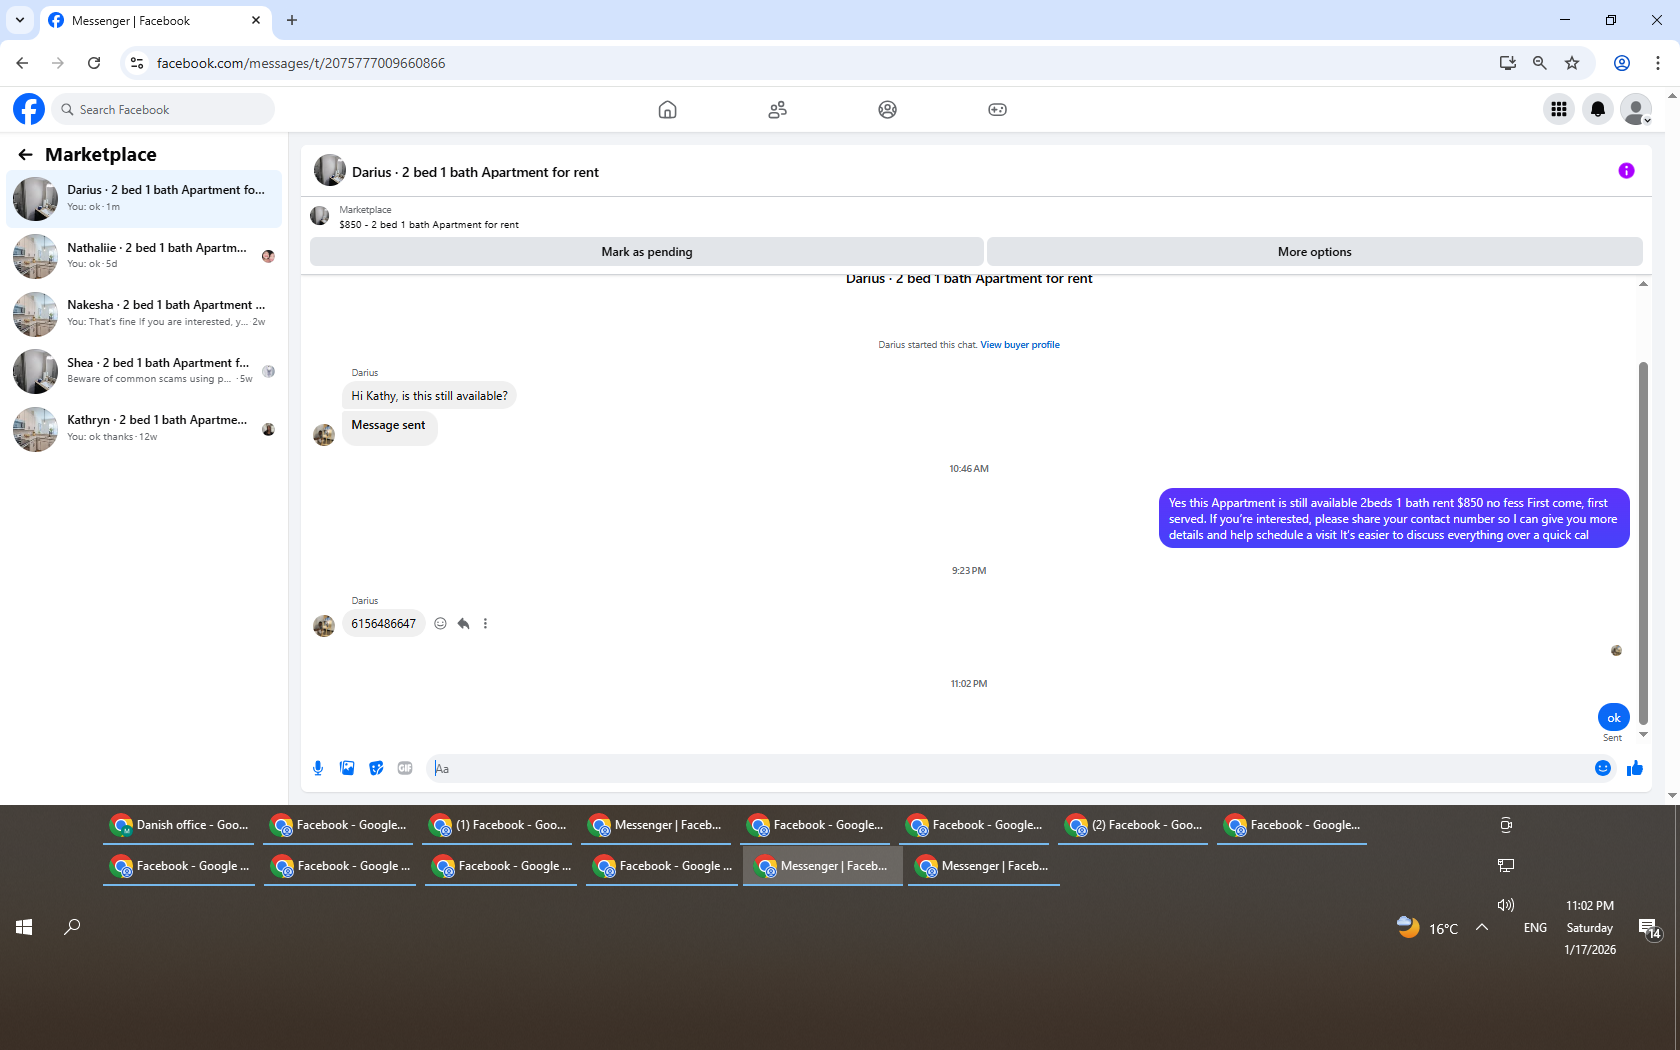React to message 6156486647 with emoji
The image size is (1680, 1050).
440,623
